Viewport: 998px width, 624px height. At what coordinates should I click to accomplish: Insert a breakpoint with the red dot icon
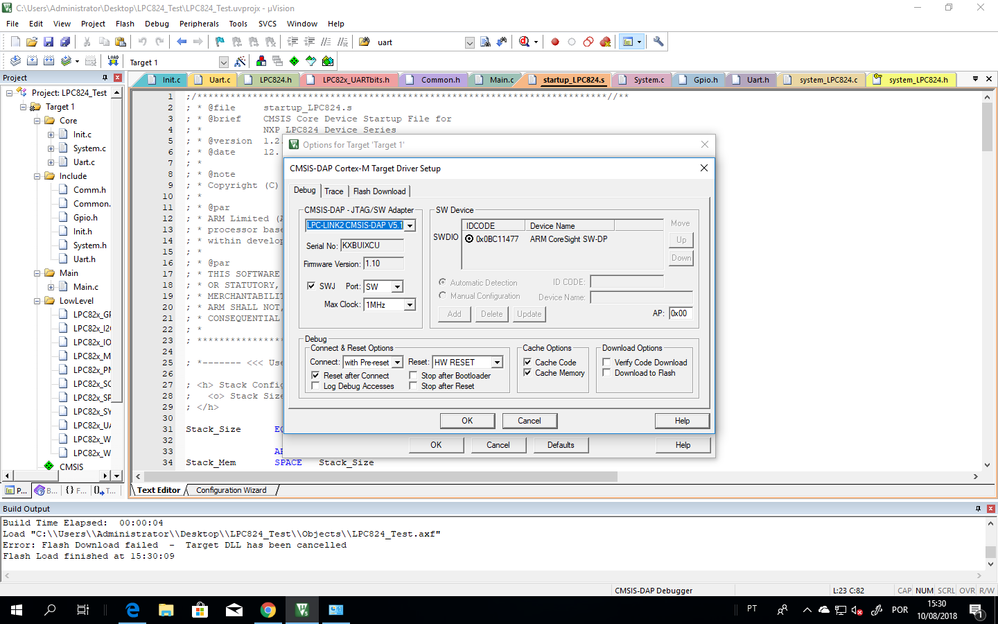[554, 42]
